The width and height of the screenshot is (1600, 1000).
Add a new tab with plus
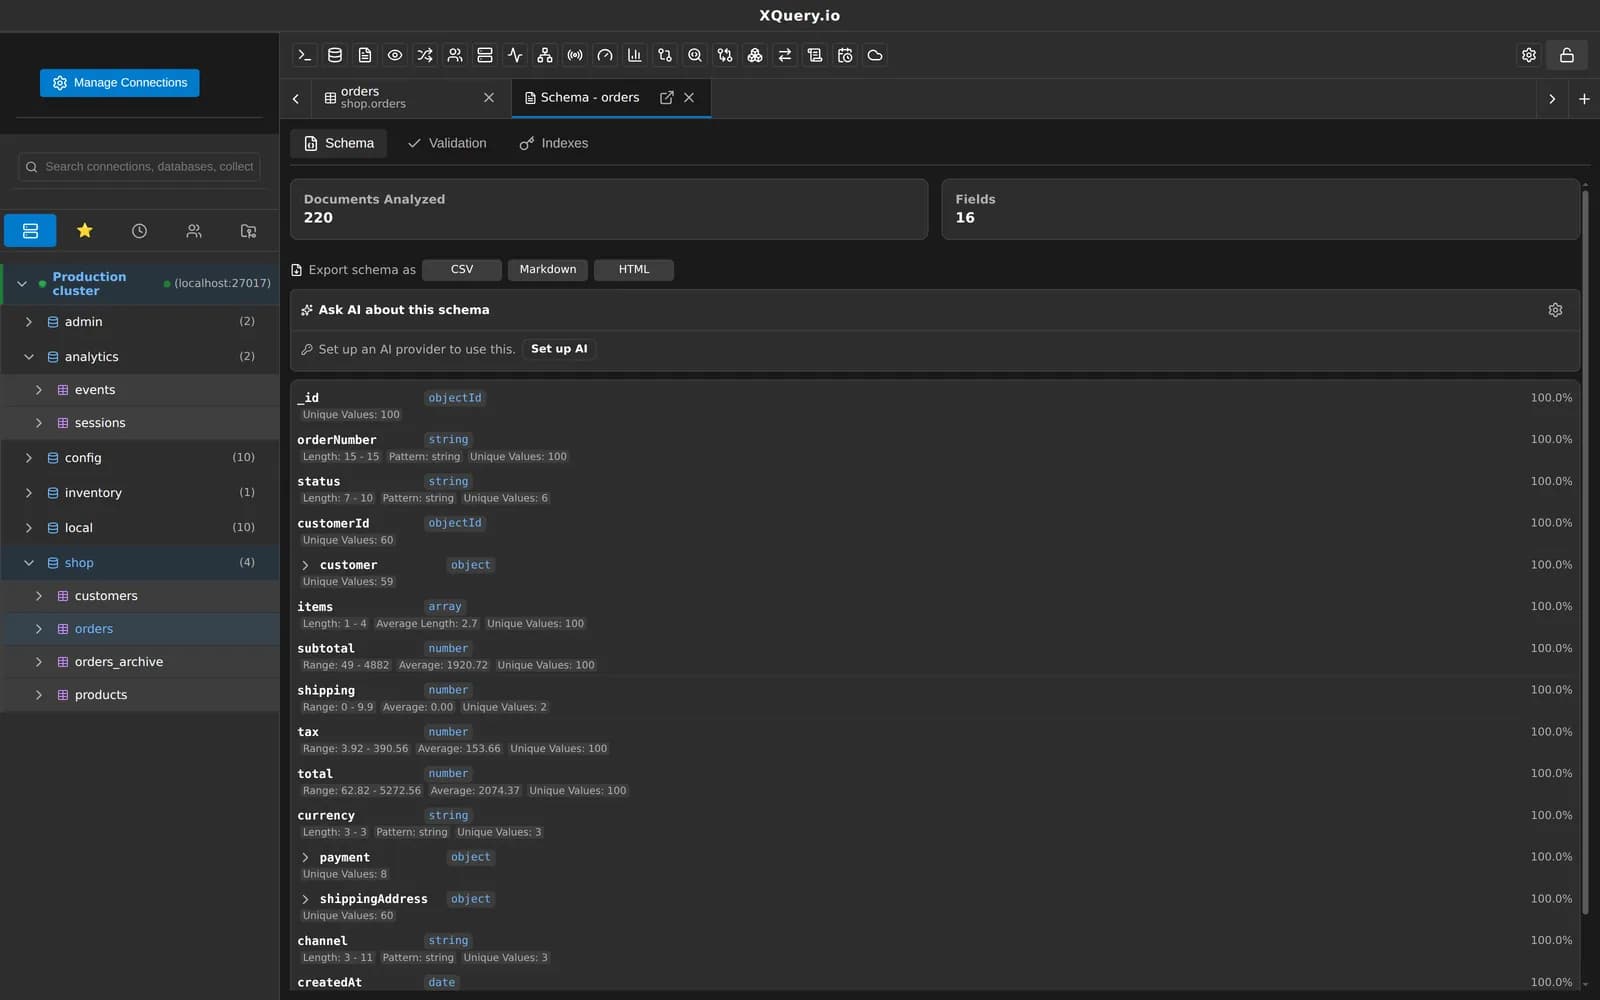1584,99
